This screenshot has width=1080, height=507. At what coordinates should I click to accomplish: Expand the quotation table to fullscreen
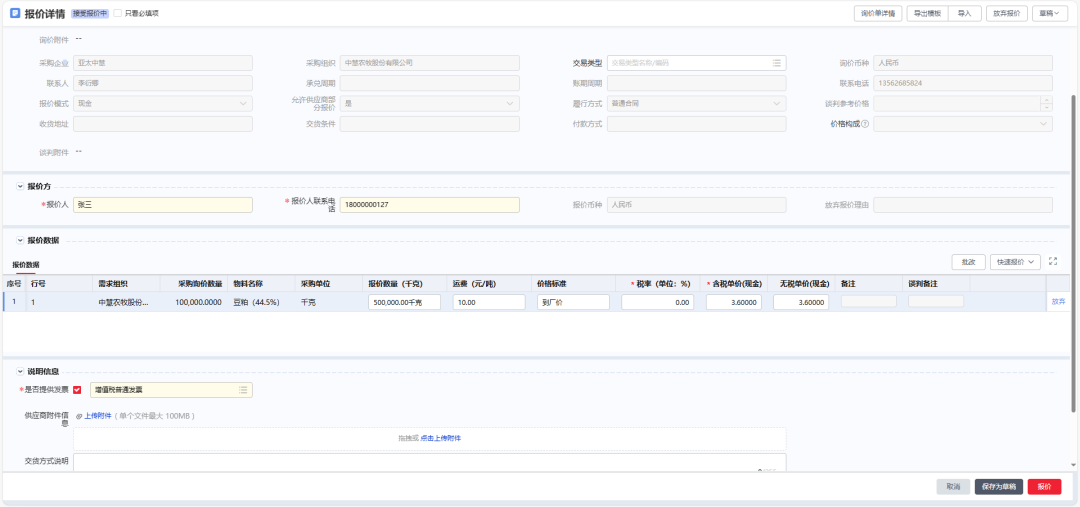[1052, 261]
